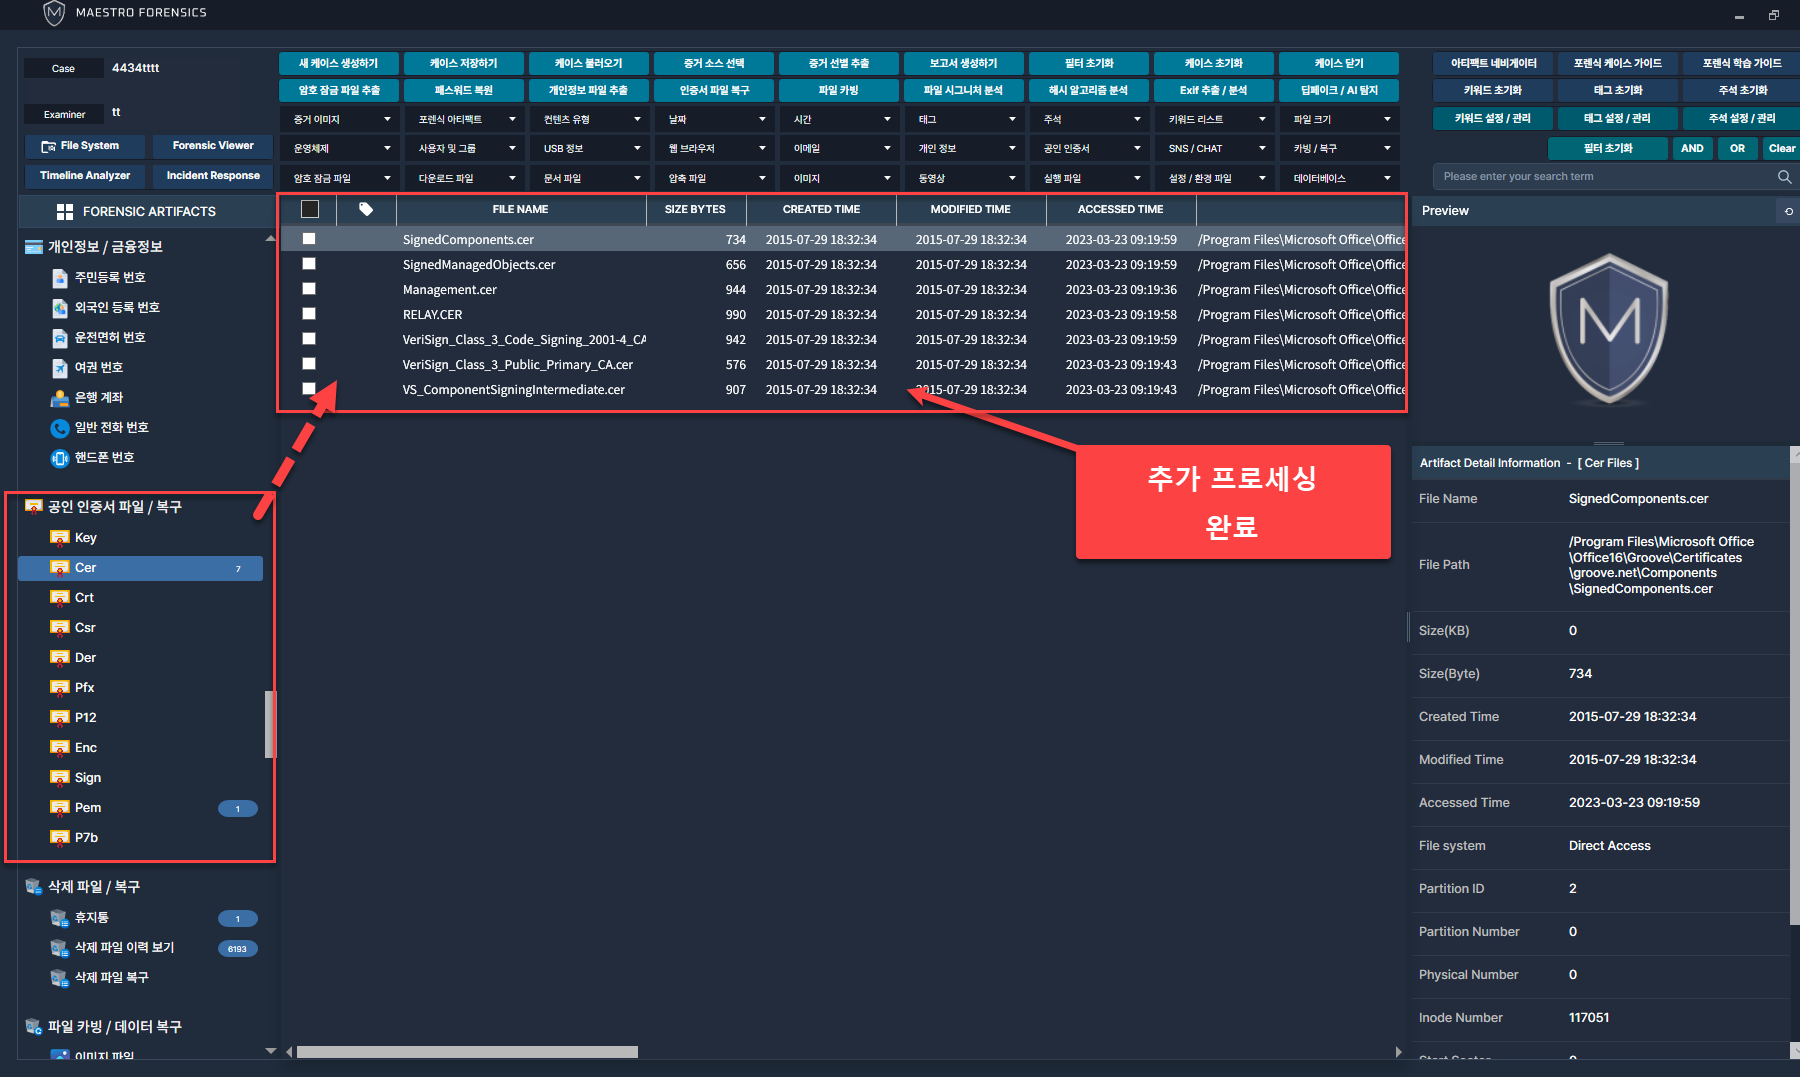The width and height of the screenshot is (1800, 1077).
Task: Switch to the Timeline Analyzer tab
Action: (85, 176)
